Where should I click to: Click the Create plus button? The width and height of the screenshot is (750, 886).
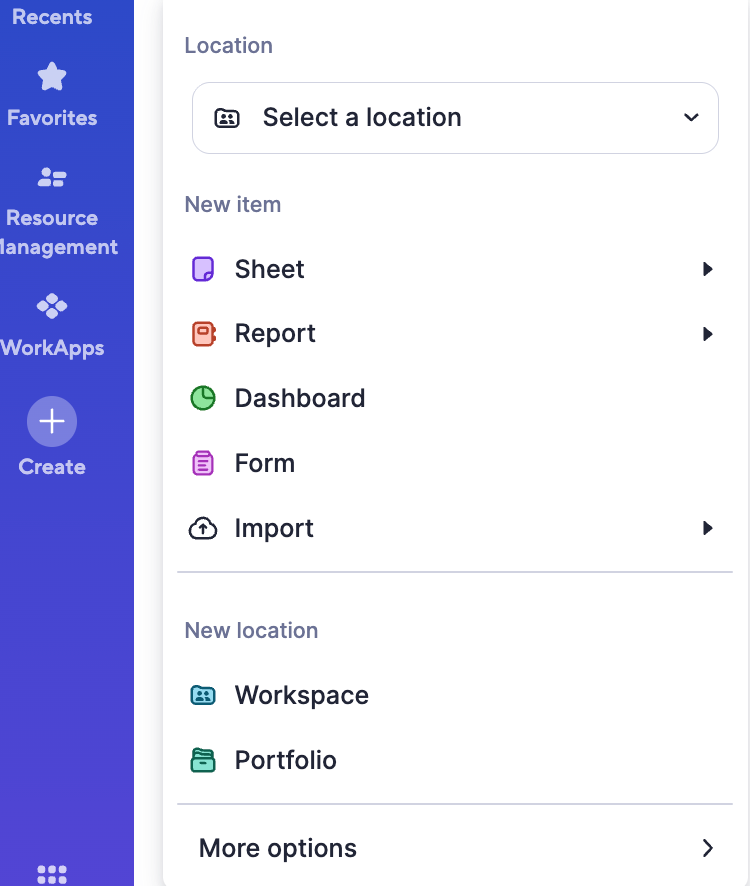pos(52,422)
